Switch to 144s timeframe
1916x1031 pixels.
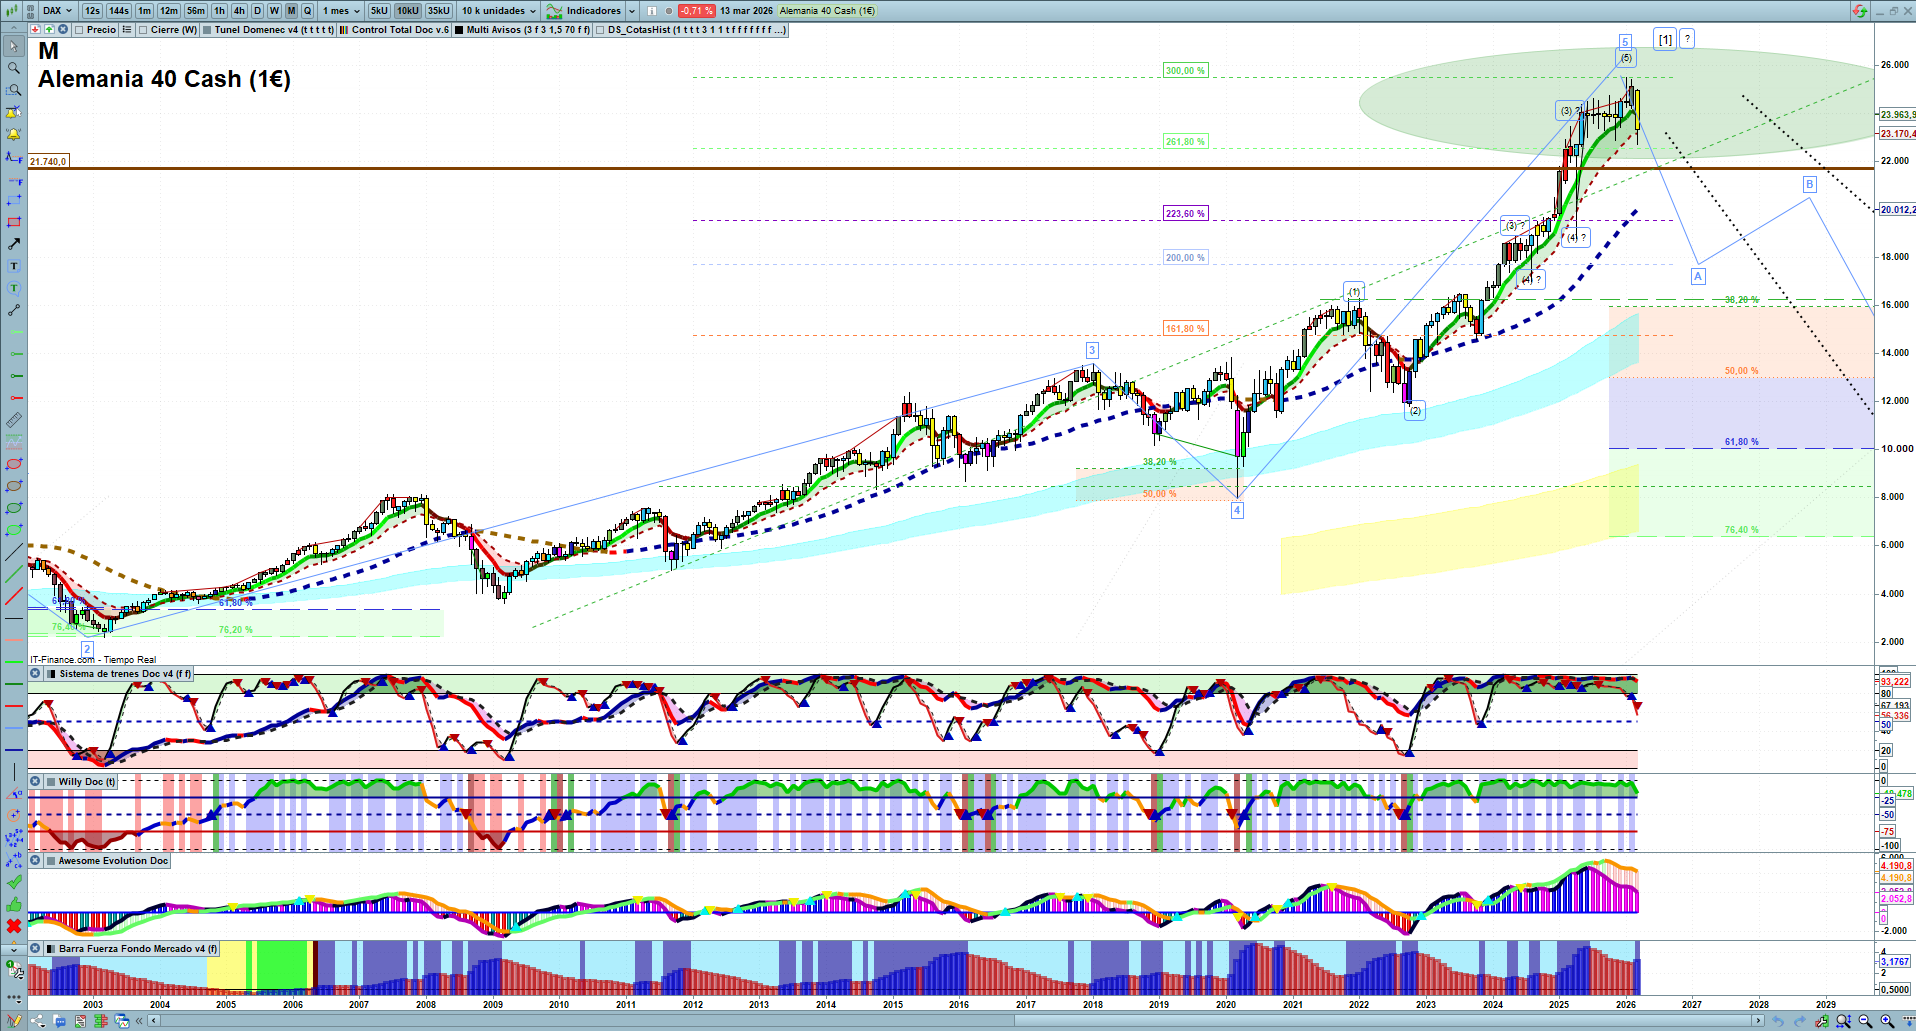click(x=119, y=11)
